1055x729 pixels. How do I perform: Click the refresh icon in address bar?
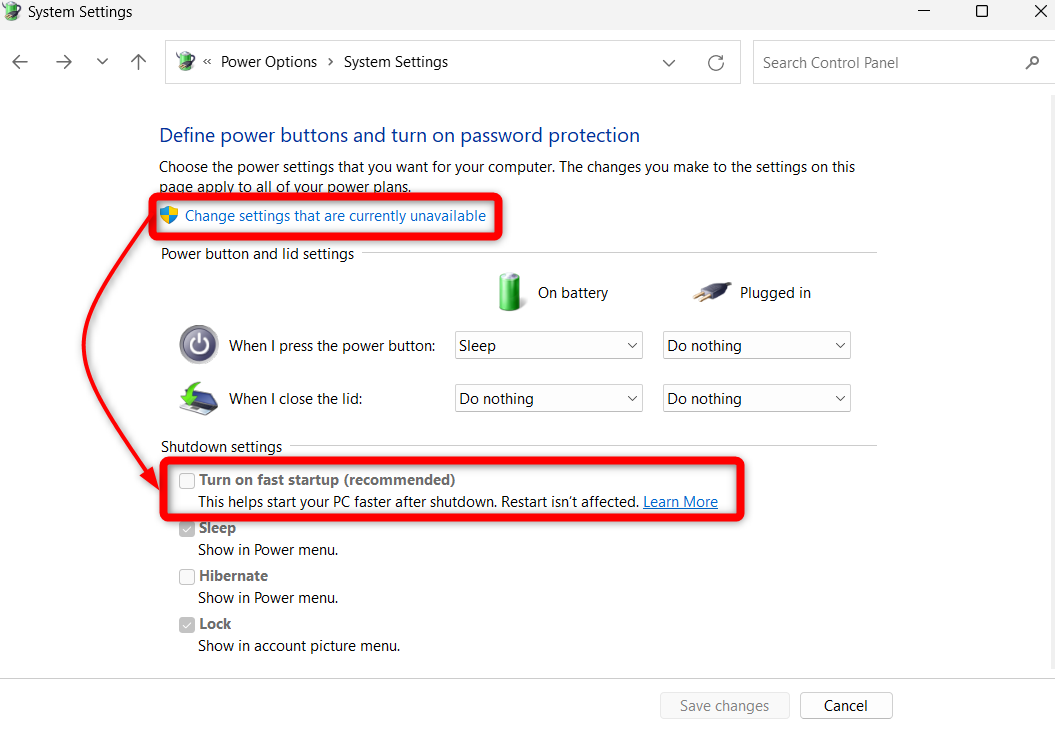coord(715,62)
